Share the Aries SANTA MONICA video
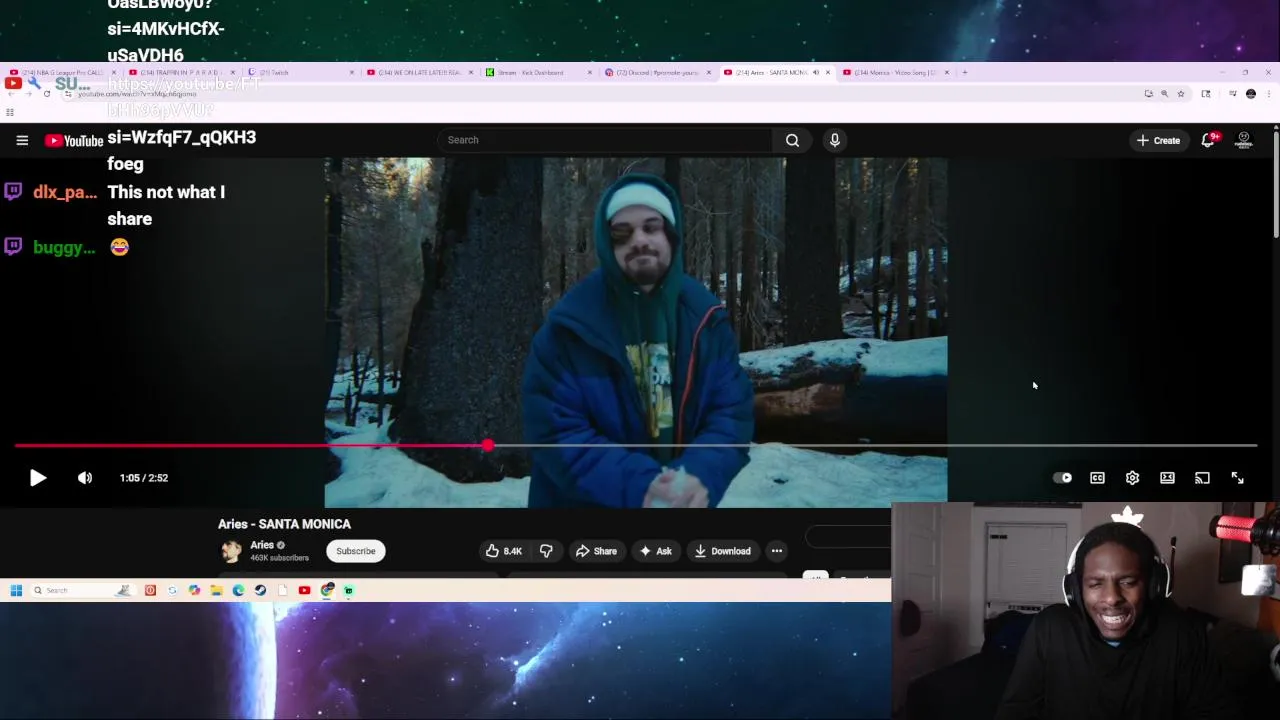1280x720 pixels. pyautogui.click(x=595, y=551)
